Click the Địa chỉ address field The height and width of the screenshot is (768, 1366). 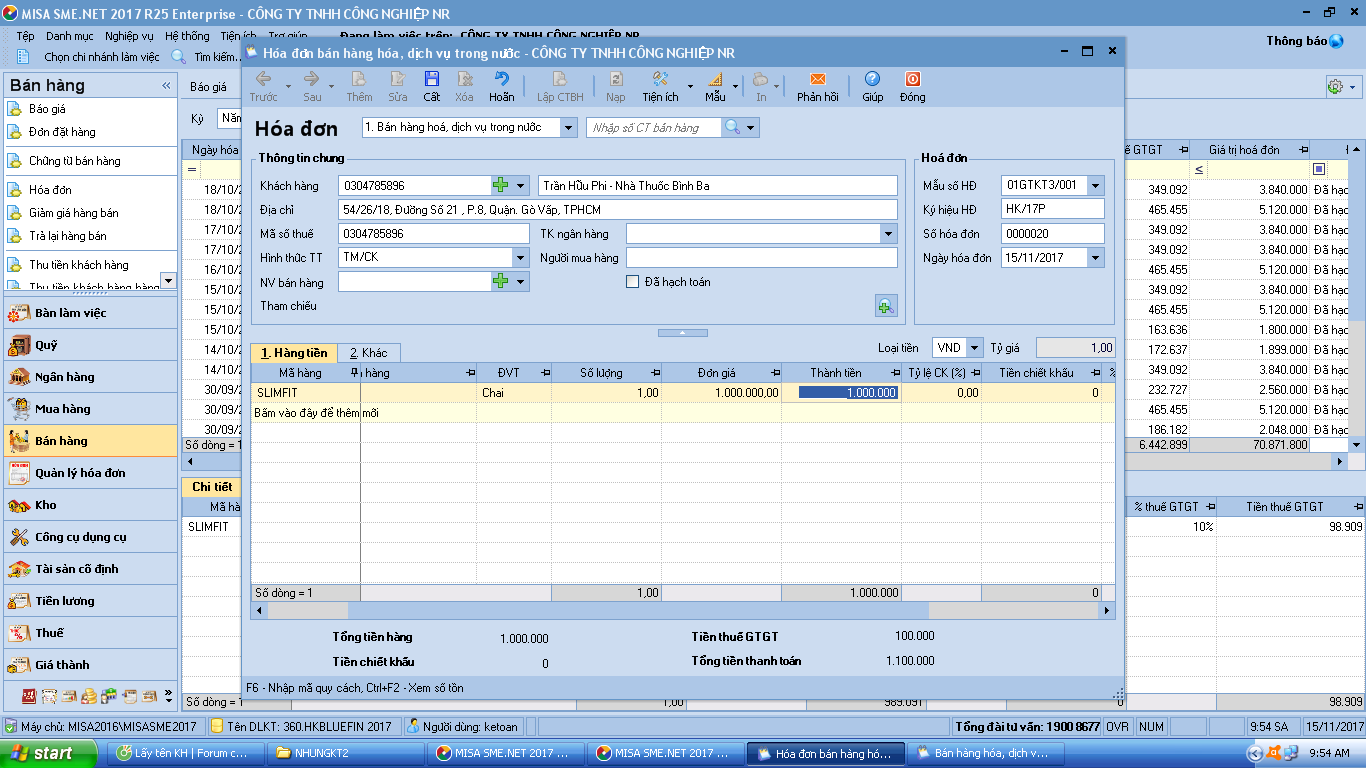(x=618, y=210)
